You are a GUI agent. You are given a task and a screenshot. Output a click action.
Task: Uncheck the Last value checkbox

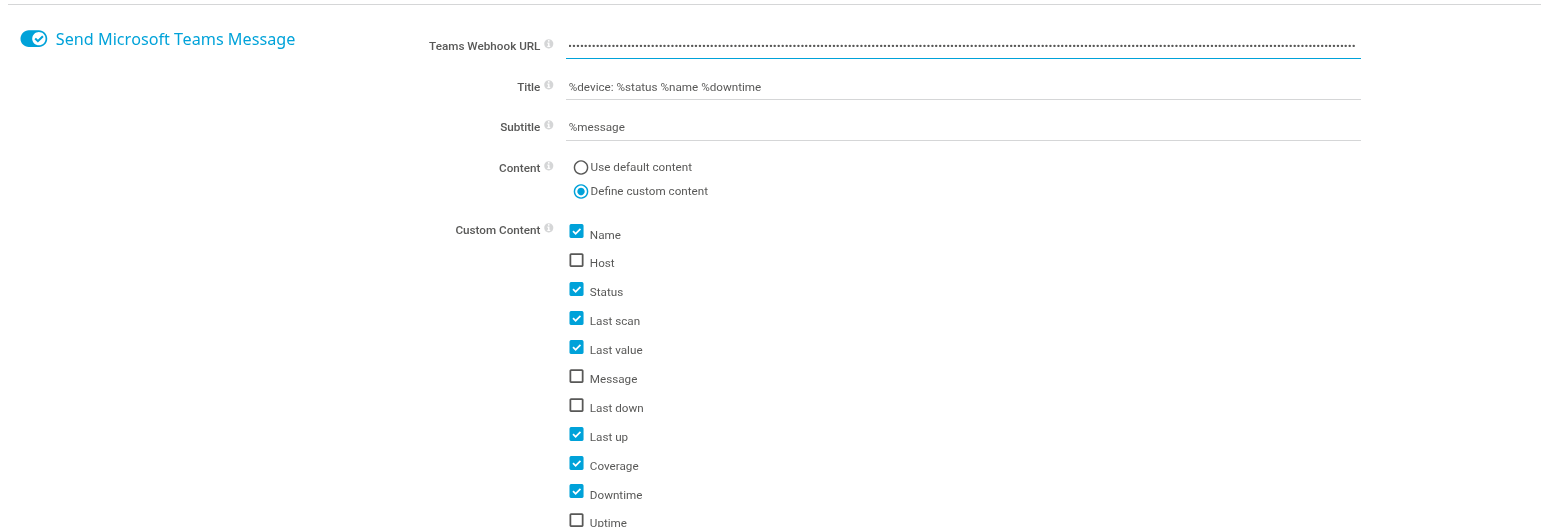coord(577,347)
